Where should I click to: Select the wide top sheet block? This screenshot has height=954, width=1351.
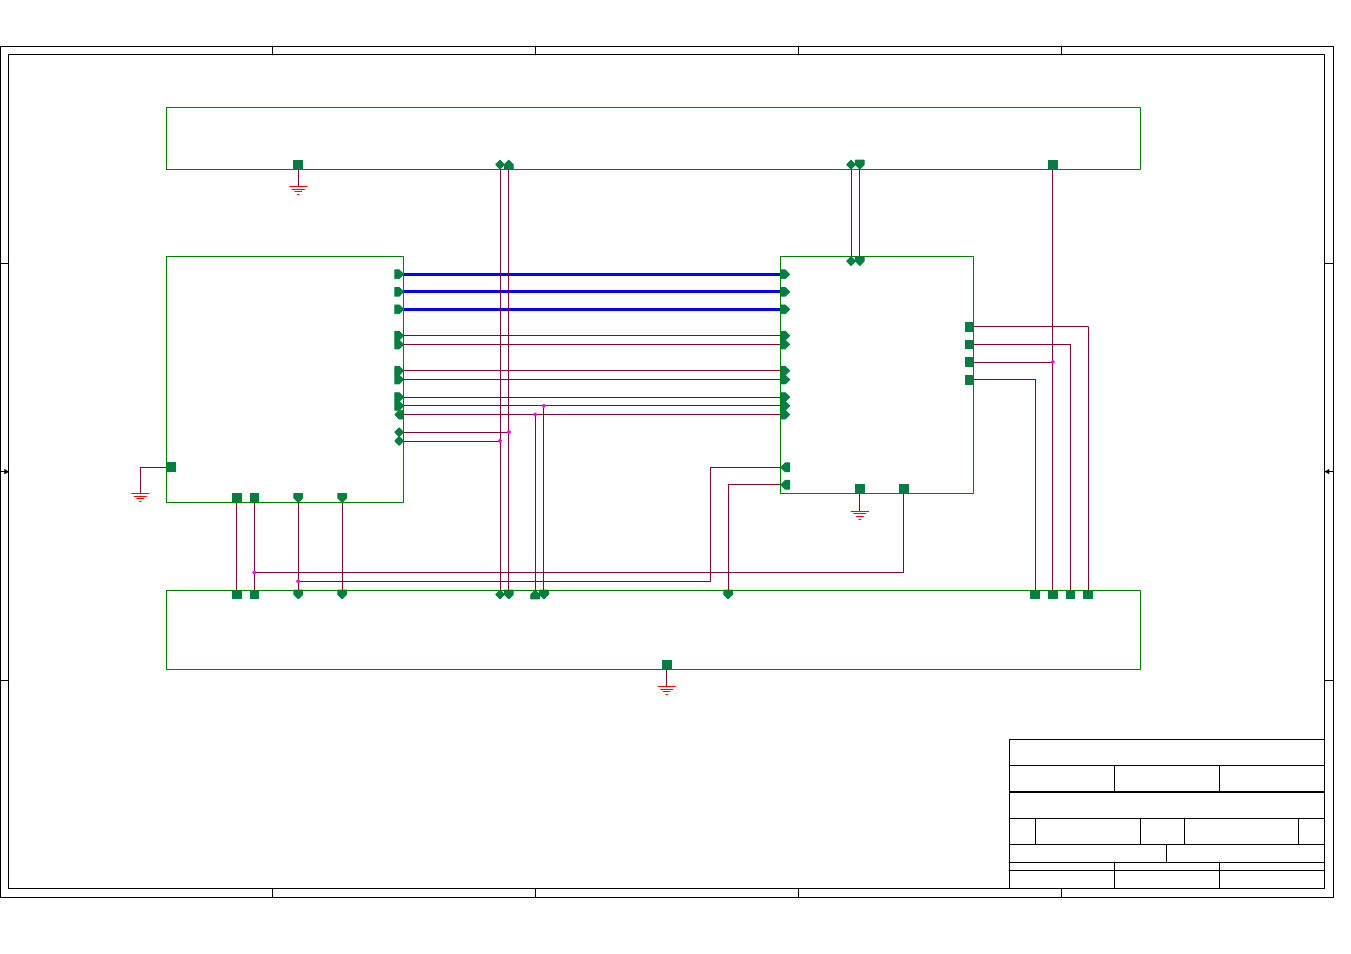653,138
